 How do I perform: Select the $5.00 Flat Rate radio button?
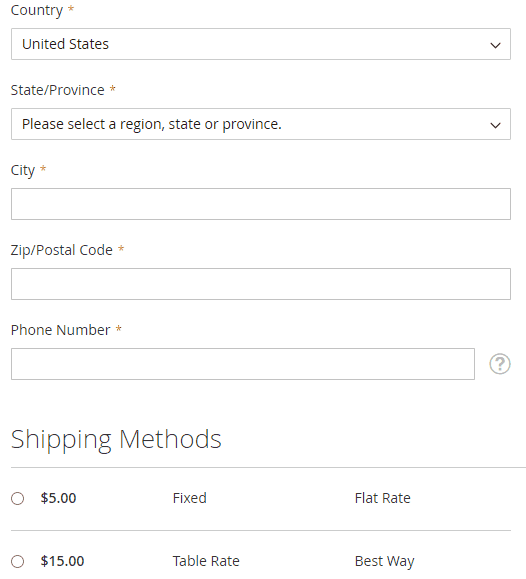(17, 498)
